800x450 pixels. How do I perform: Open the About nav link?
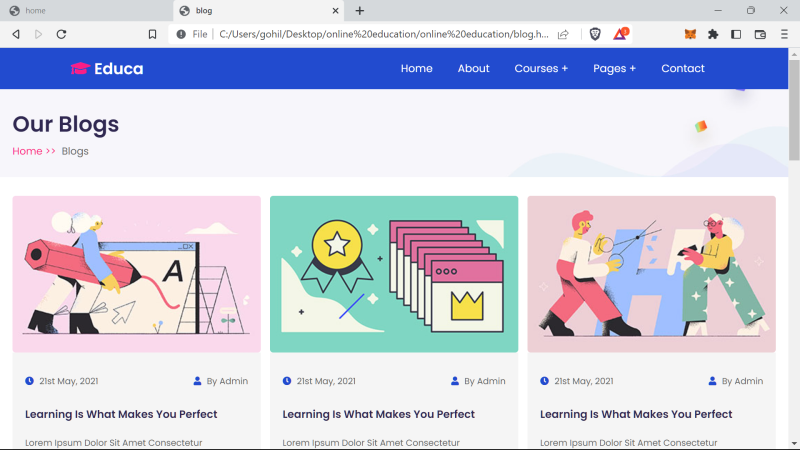coord(473,68)
